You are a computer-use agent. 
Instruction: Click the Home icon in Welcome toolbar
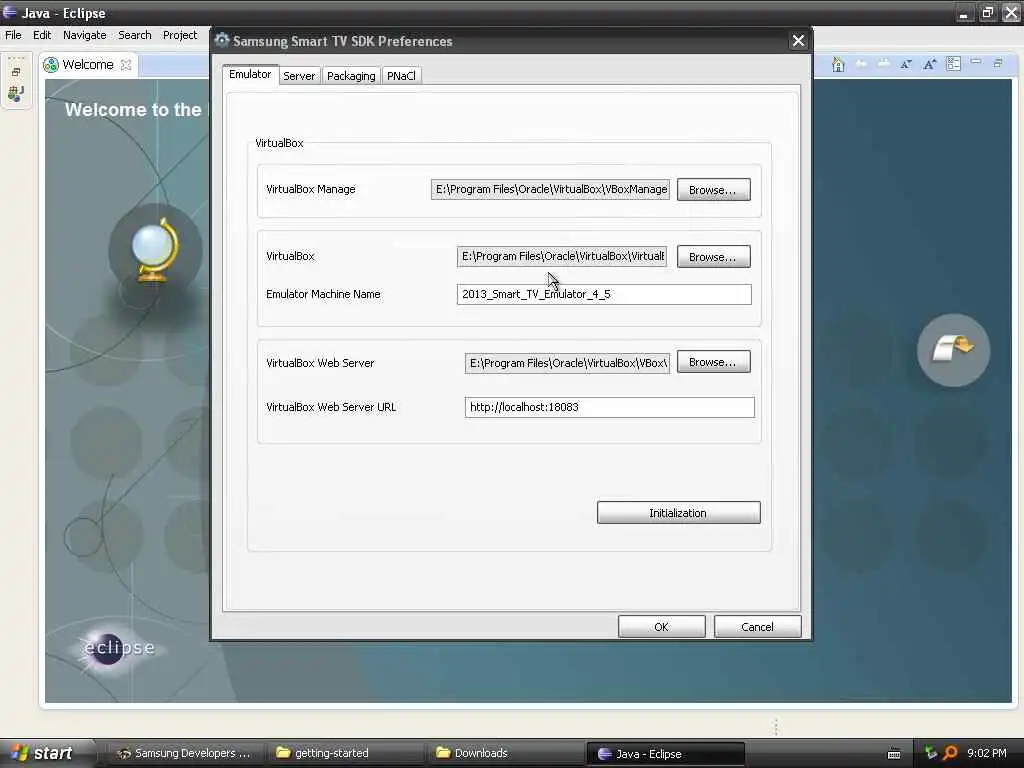[839, 64]
